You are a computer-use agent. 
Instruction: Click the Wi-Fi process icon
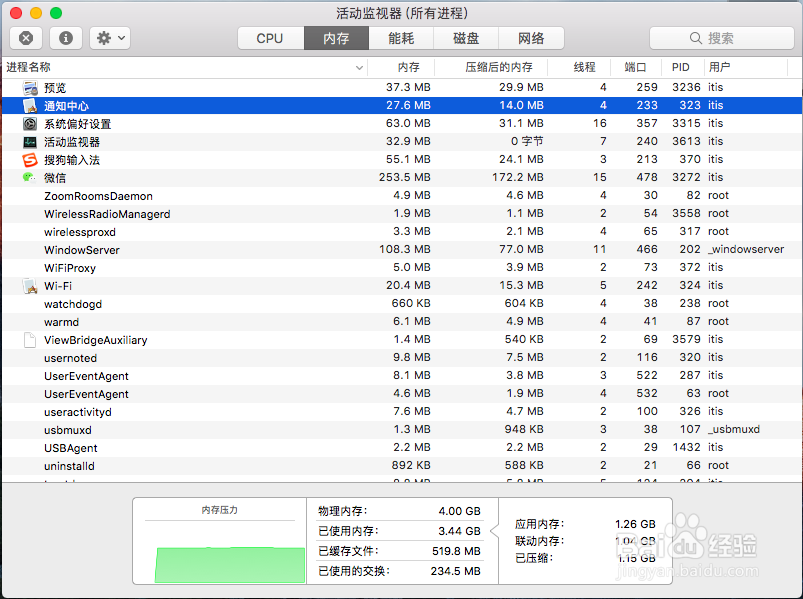30,286
